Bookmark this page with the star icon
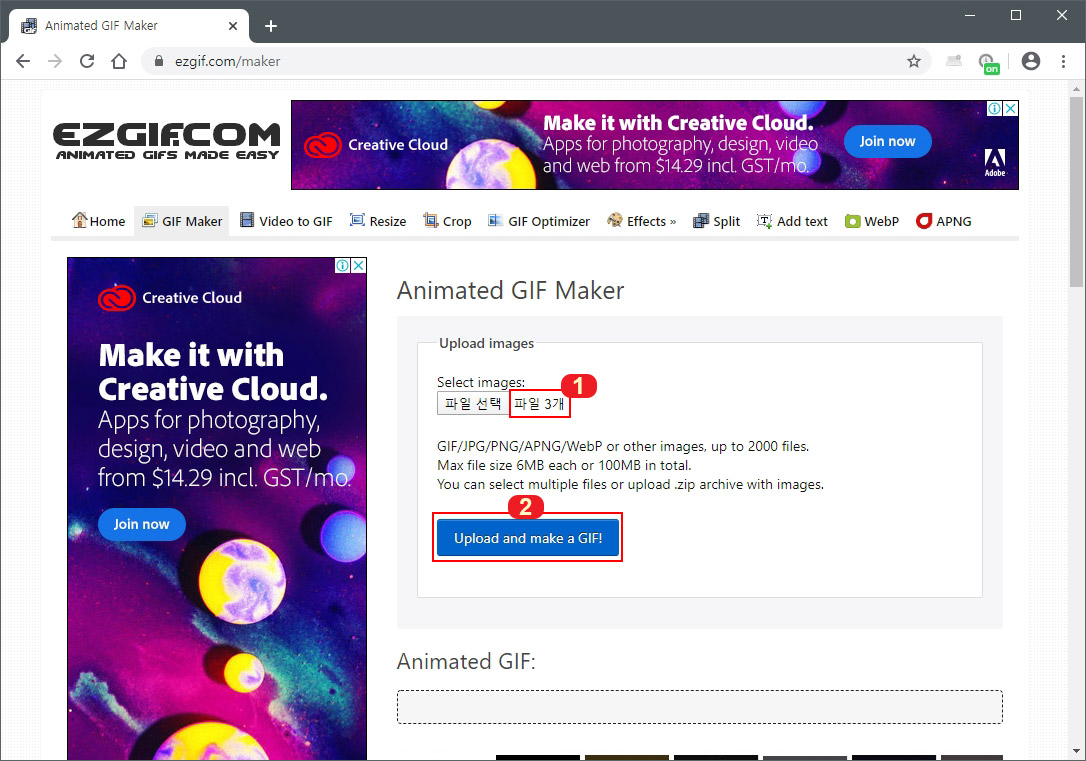Image resolution: width=1086 pixels, height=761 pixels. coord(914,61)
